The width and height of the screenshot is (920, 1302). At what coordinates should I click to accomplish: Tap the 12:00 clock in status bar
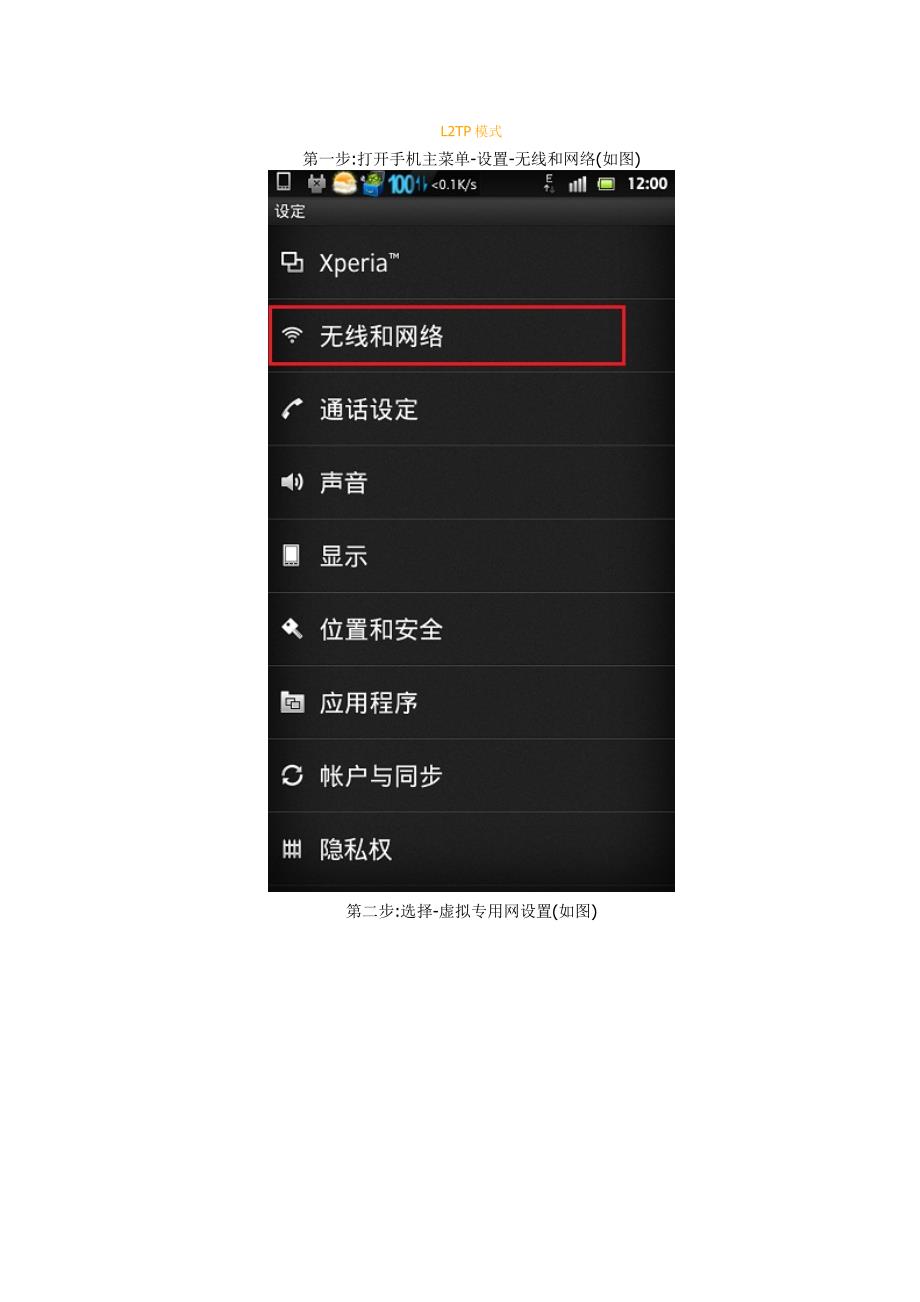[x=647, y=184]
